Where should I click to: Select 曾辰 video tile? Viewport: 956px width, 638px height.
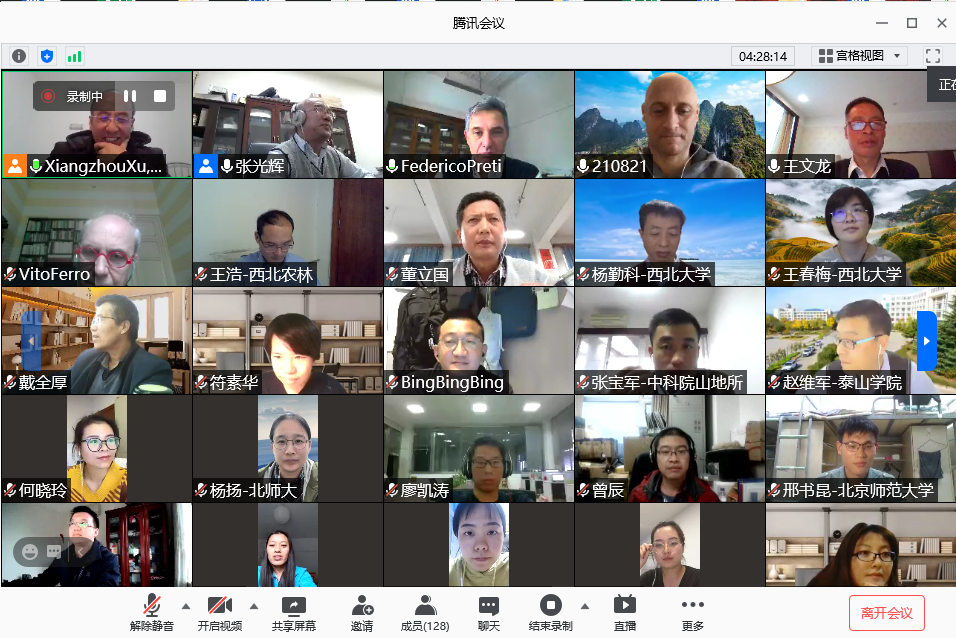tap(669, 448)
